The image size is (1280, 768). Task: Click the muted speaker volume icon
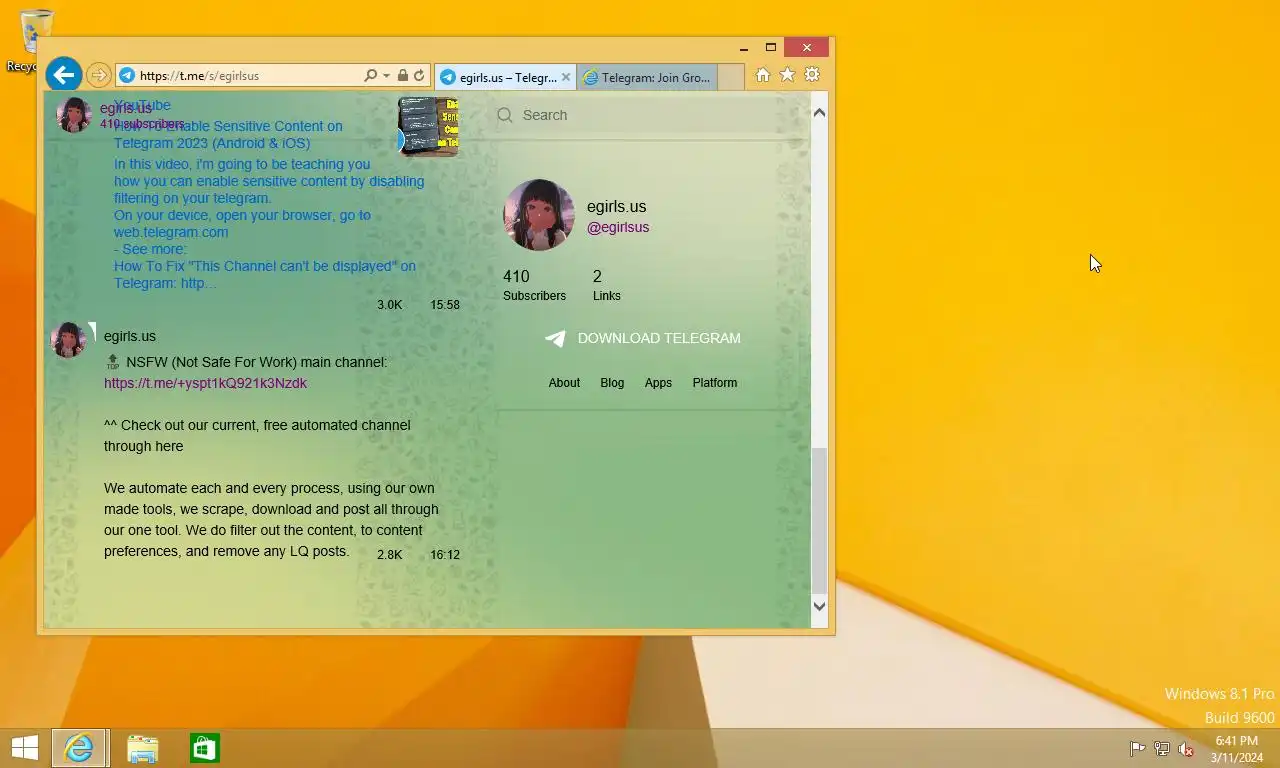[x=1186, y=749]
